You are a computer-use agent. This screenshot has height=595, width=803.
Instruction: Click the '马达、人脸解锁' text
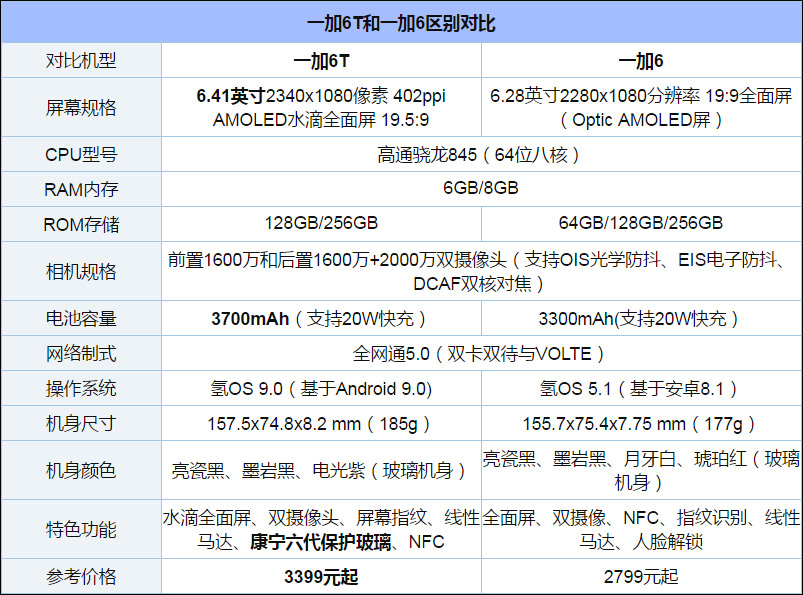coord(641,542)
